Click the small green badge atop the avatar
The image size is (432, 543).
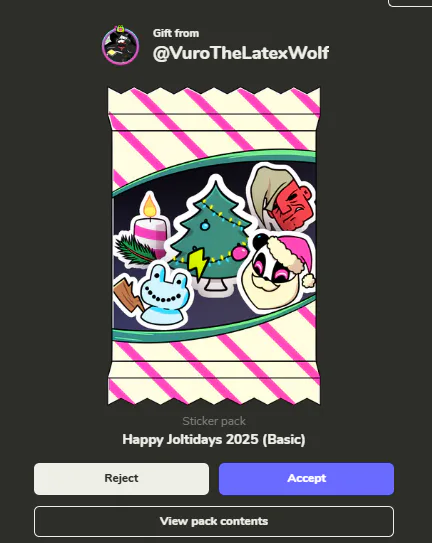[x=120, y=28]
